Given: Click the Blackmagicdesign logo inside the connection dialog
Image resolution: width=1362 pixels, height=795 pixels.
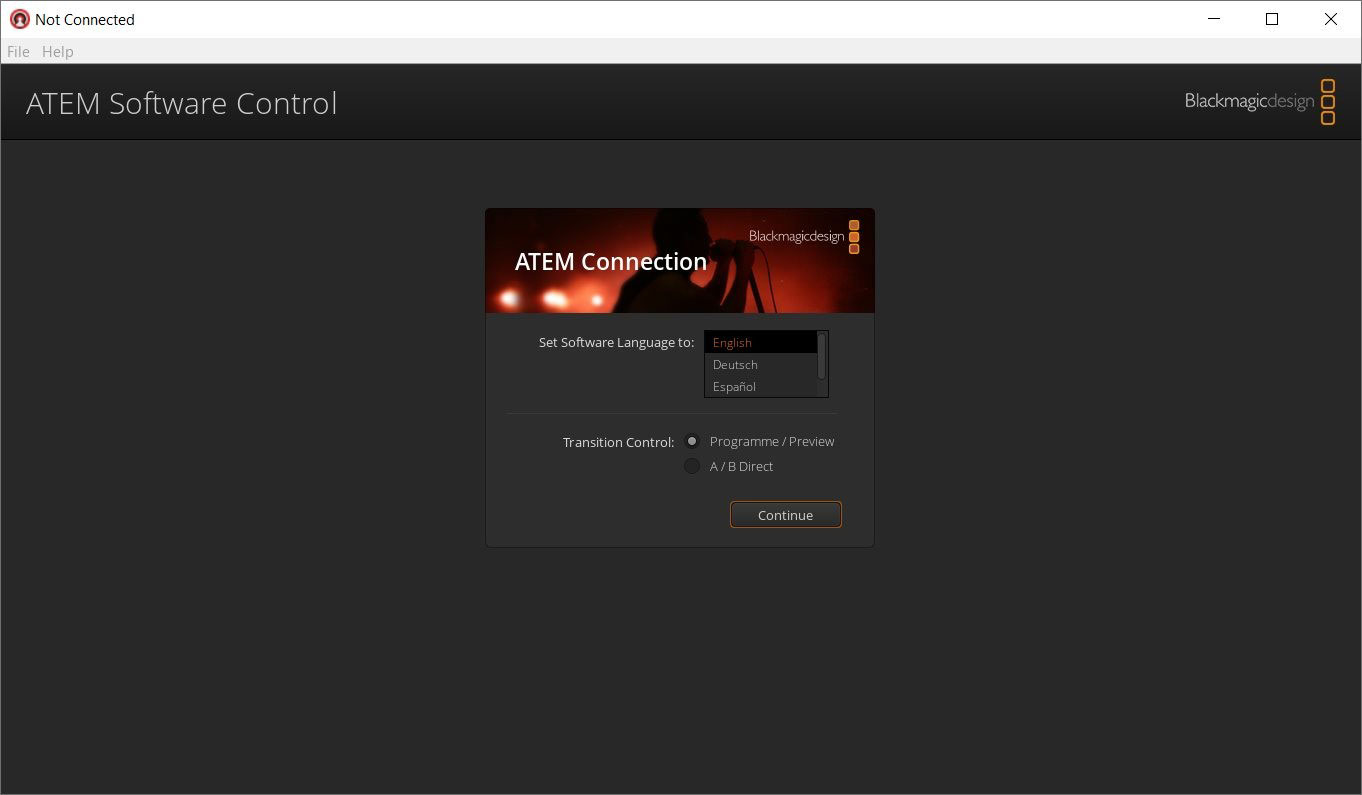Looking at the screenshot, I should pyautogui.click(x=804, y=237).
